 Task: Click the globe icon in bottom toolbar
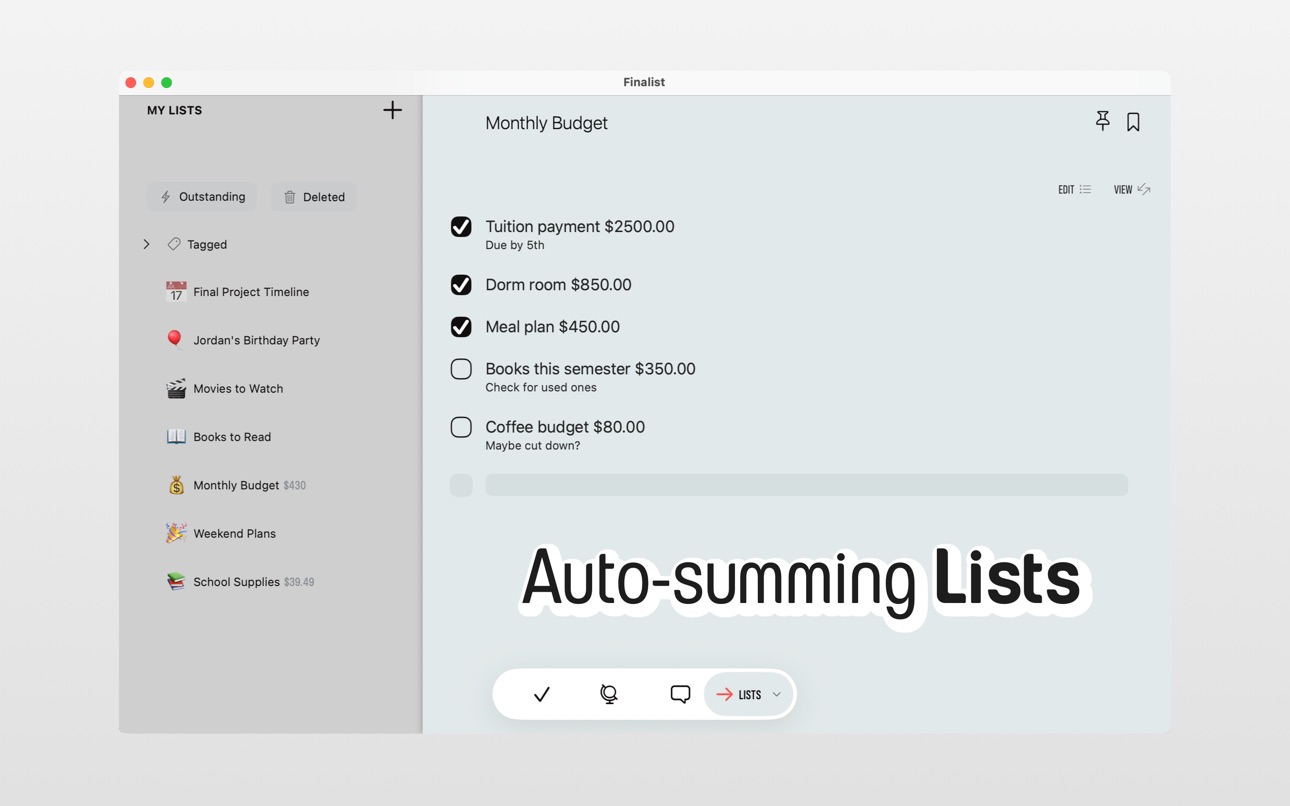(609, 694)
